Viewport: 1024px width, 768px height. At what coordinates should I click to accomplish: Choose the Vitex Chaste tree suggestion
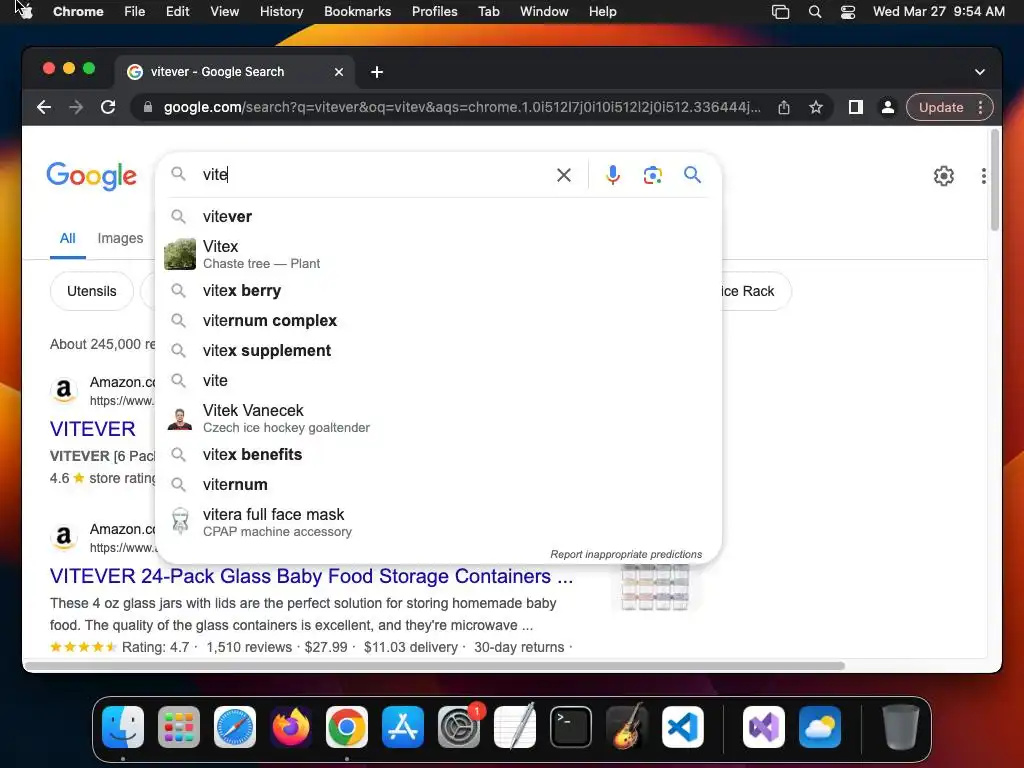439,254
